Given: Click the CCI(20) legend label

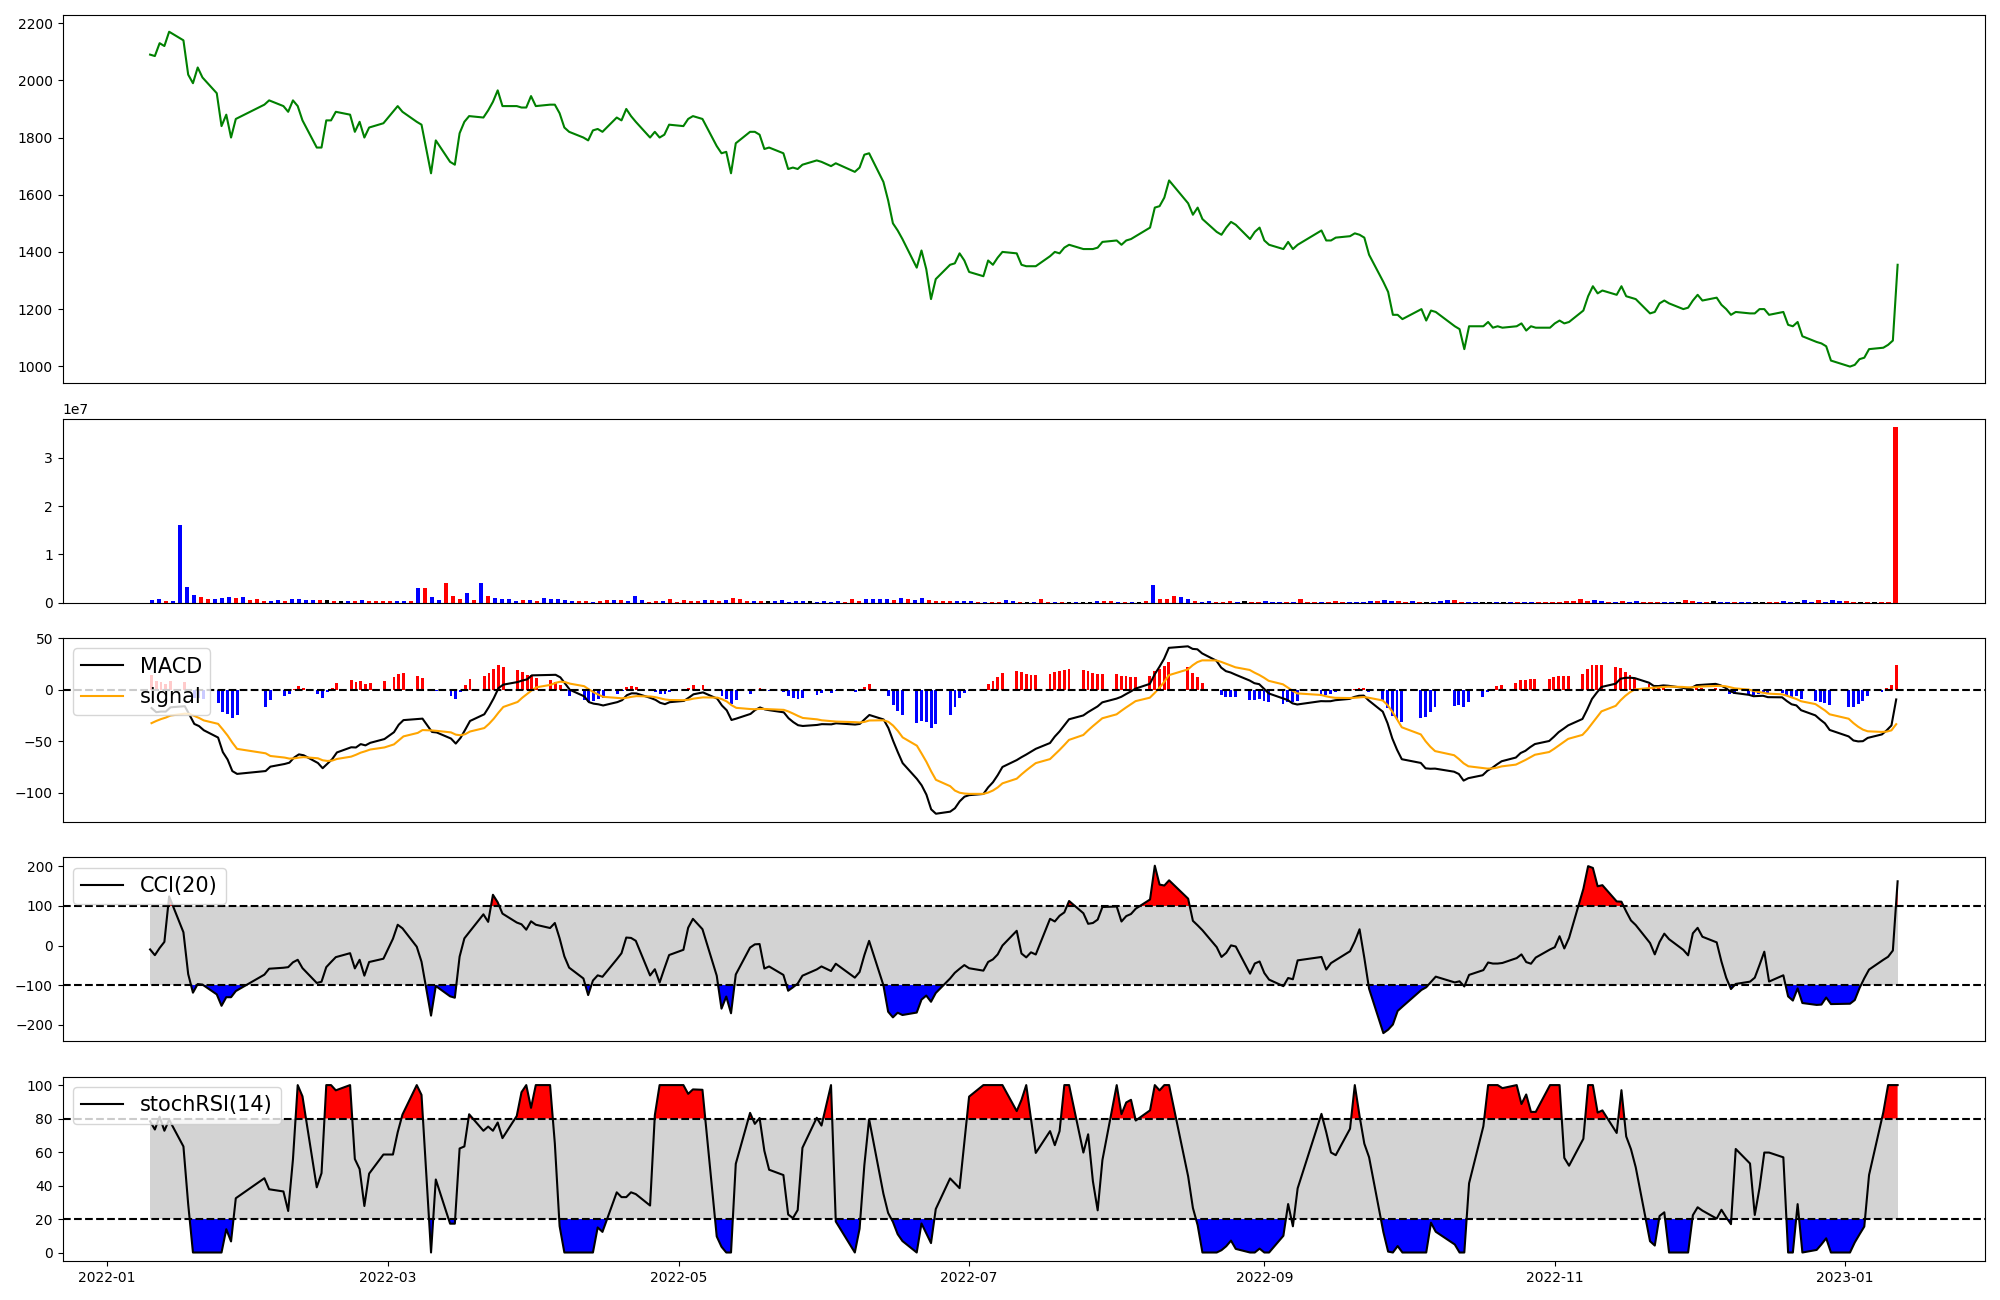Looking at the screenshot, I should coord(179,885).
